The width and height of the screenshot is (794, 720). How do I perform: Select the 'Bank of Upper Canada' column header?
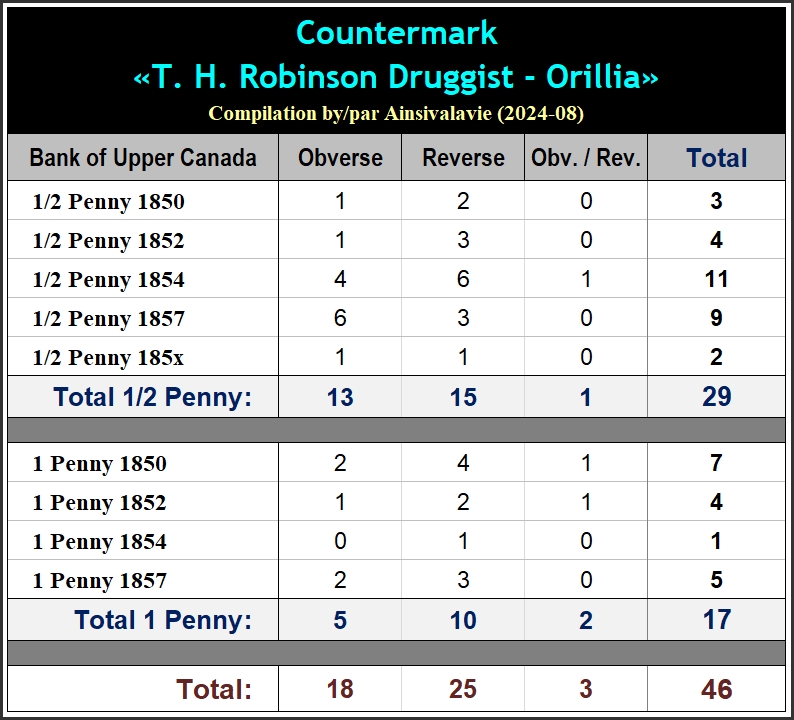pyautogui.click(x=143, y=157)
